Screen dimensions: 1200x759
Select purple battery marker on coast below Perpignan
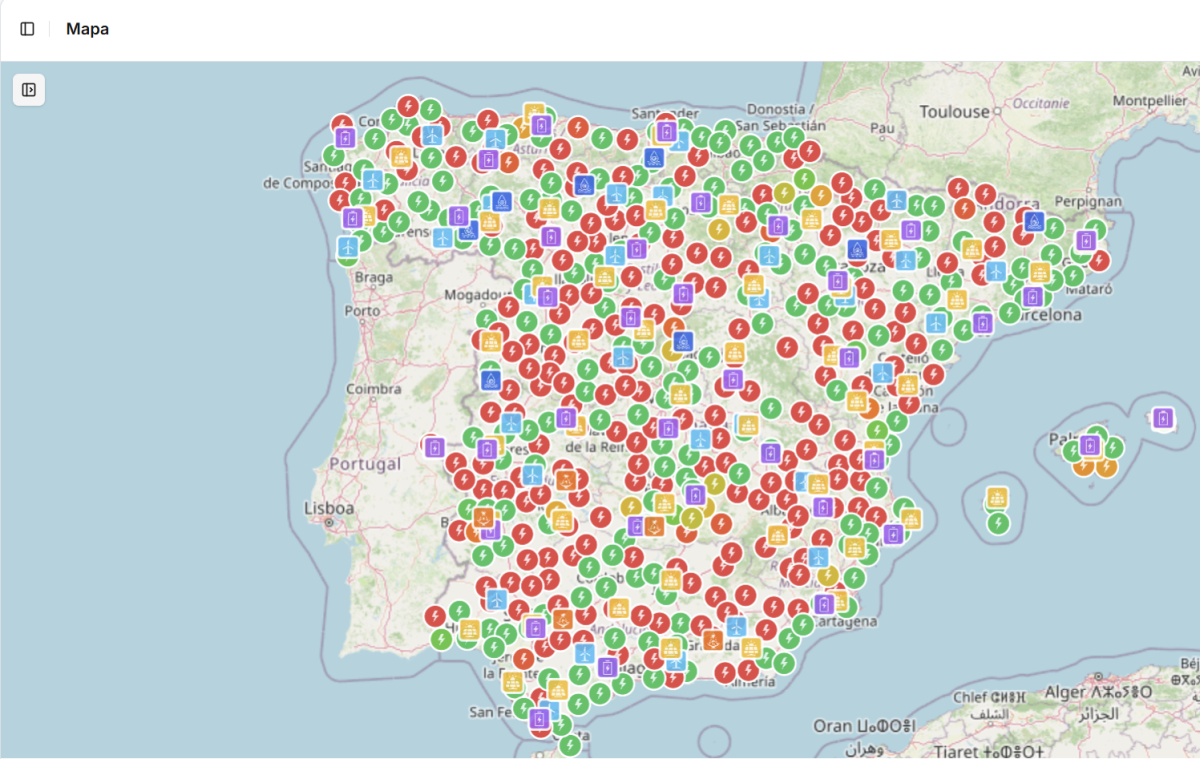[1086, 241]
